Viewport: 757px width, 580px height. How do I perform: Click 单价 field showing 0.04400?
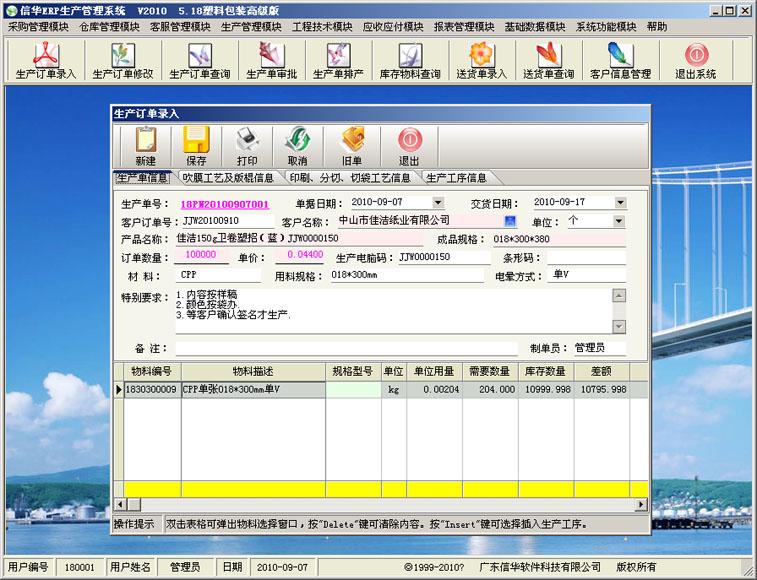299,255
